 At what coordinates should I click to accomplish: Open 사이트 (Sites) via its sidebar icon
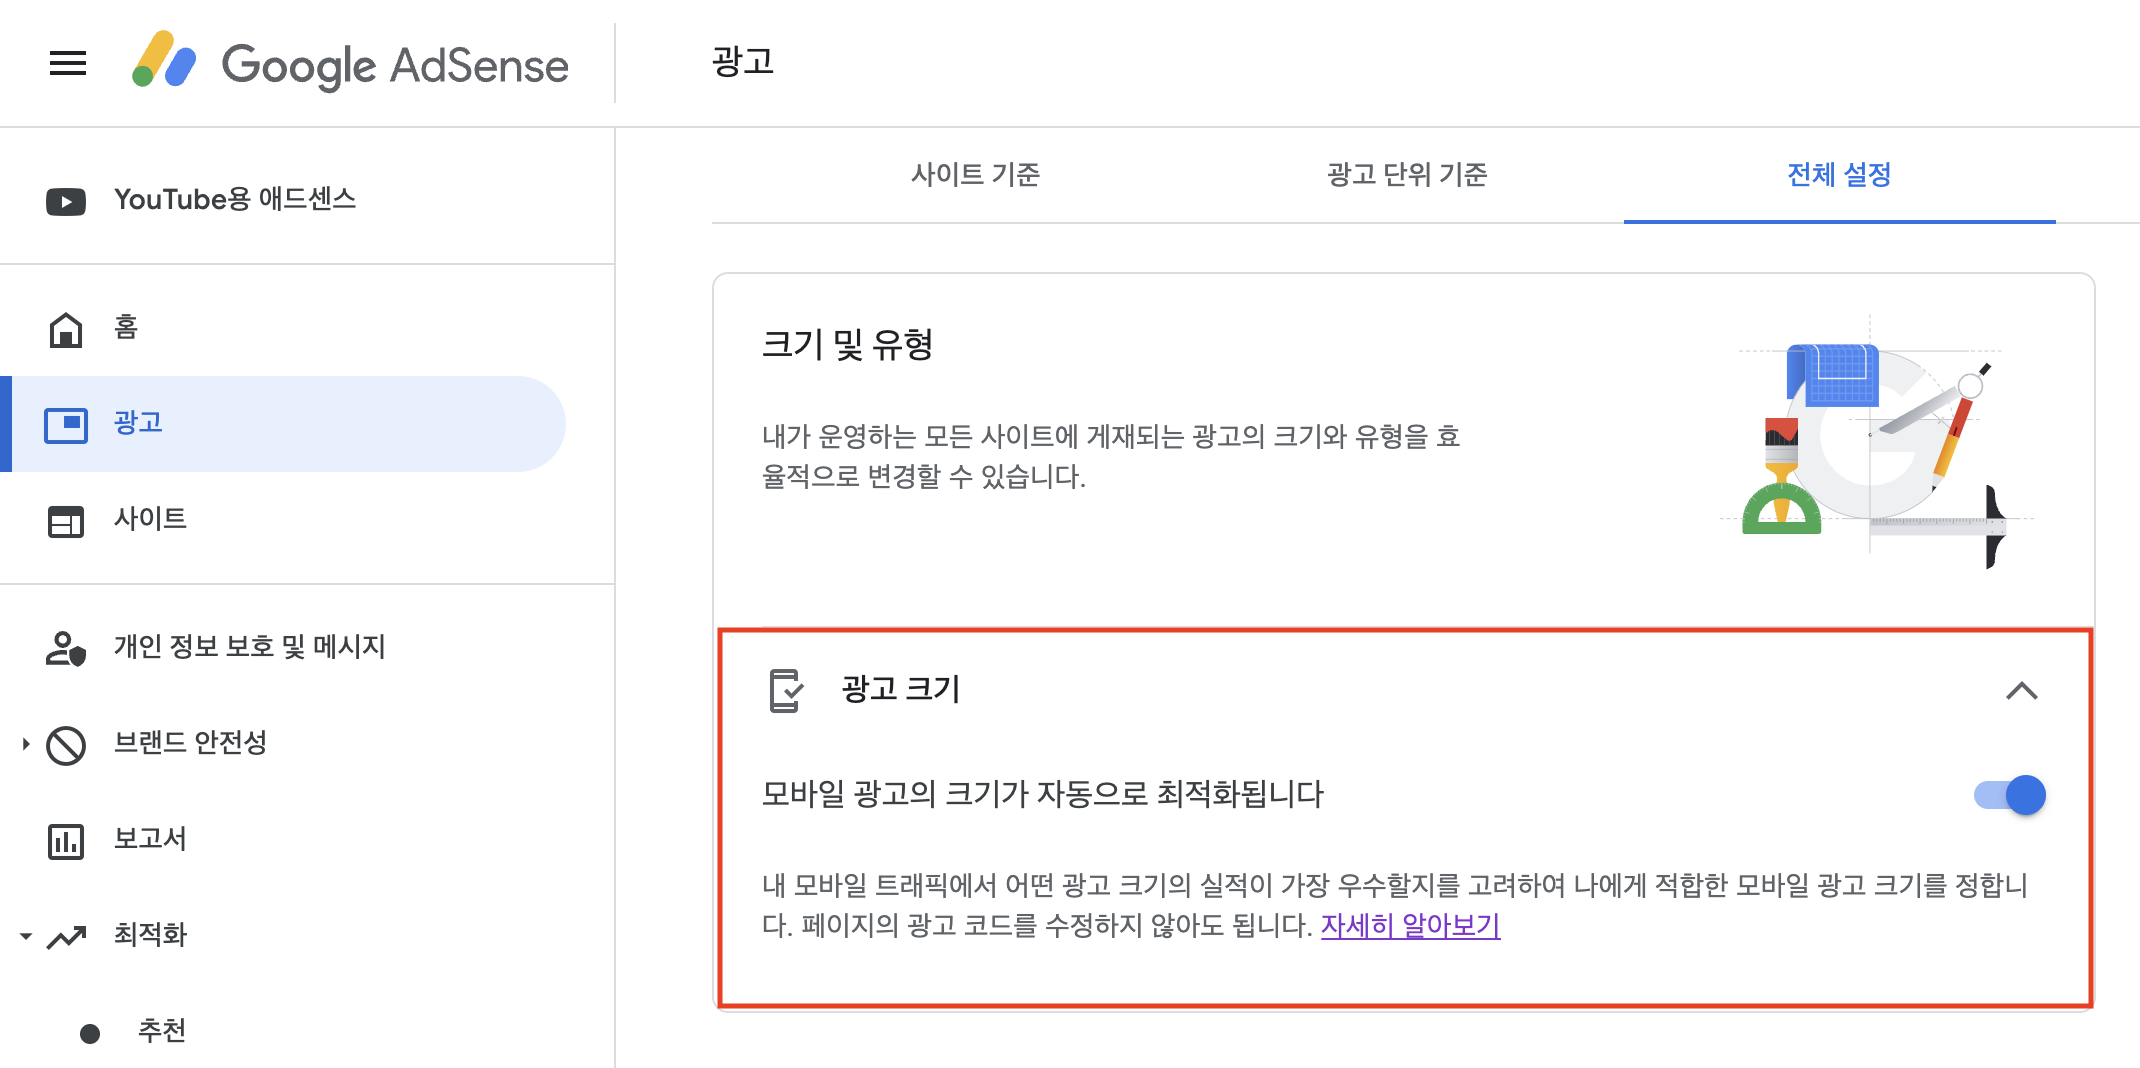(x=66, y=519)
